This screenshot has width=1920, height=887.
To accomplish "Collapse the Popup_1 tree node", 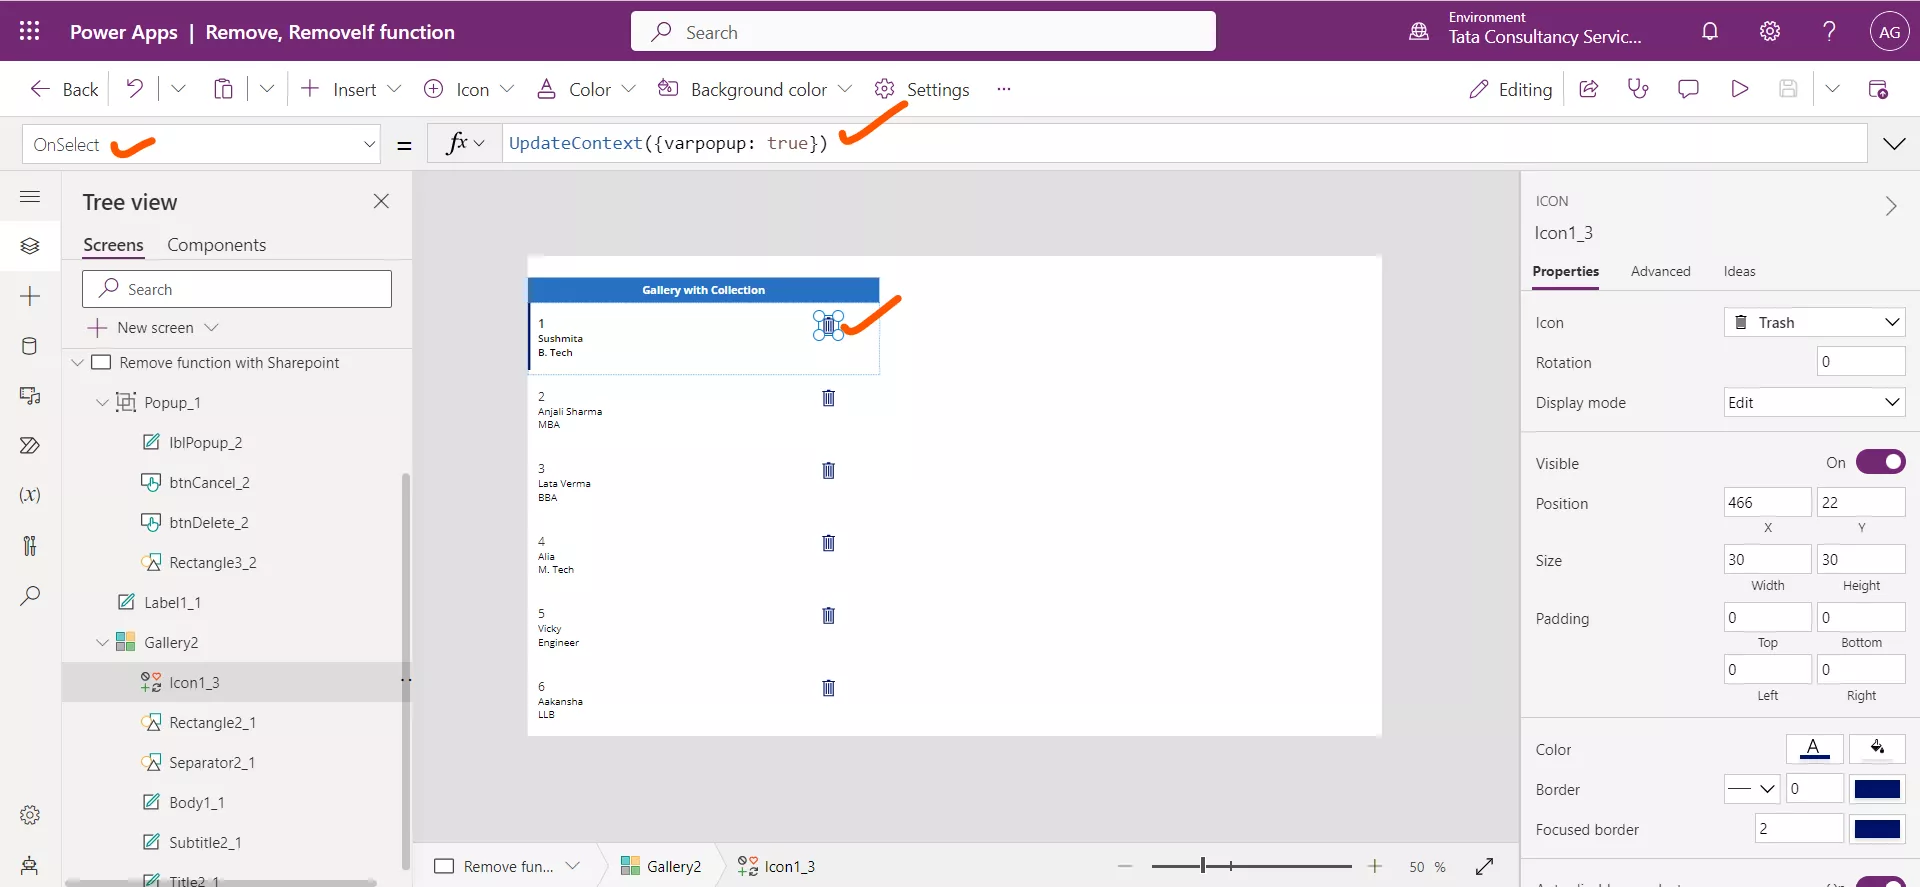I will (102, 402).
